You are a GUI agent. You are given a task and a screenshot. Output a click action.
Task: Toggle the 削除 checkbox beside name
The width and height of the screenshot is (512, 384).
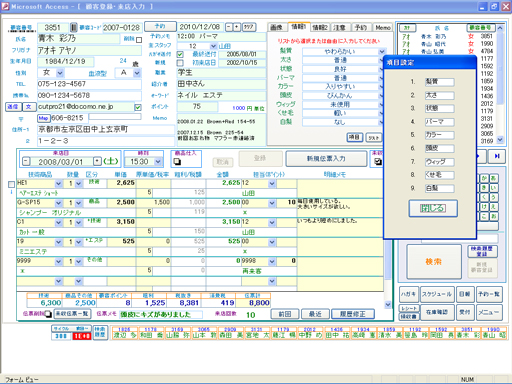pos(139,40)
